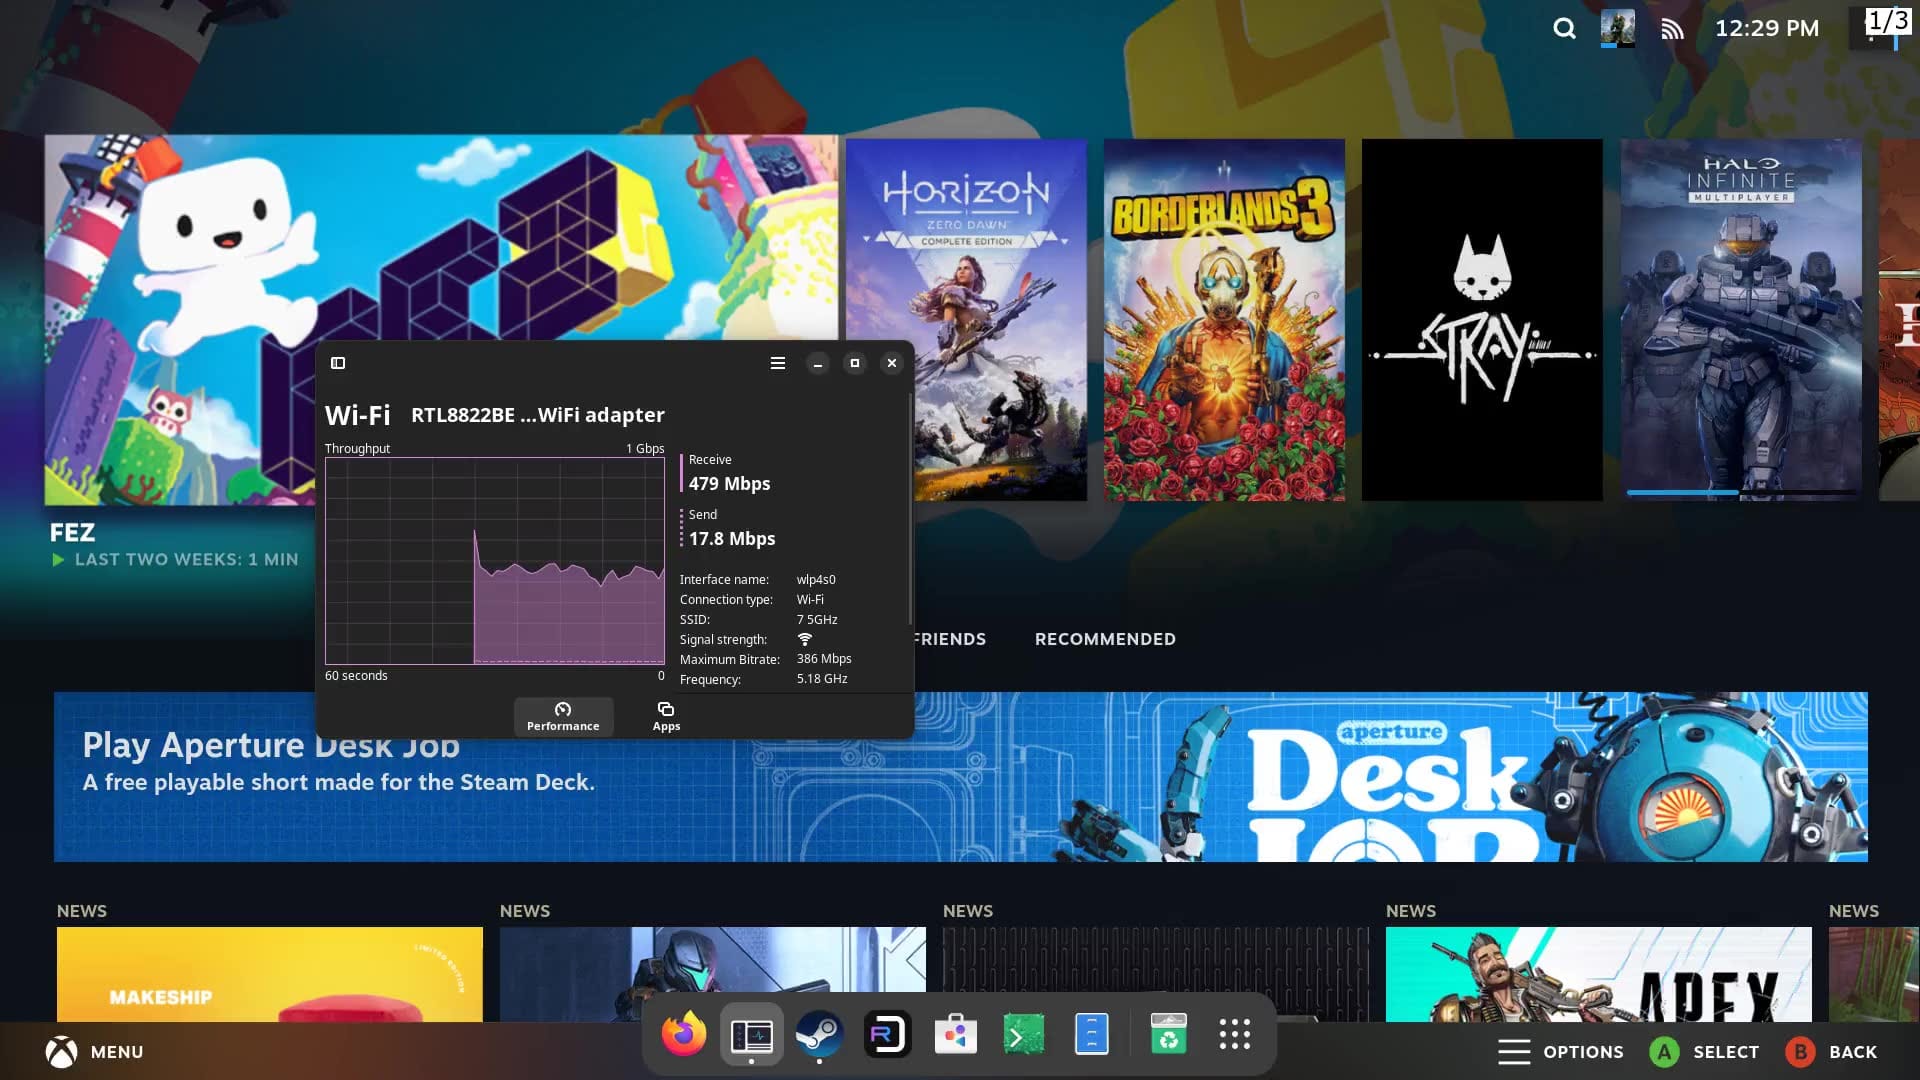Open the blue file manager dock icon
The height and width of the screenshot is (1080, 1920).
1091,1034
